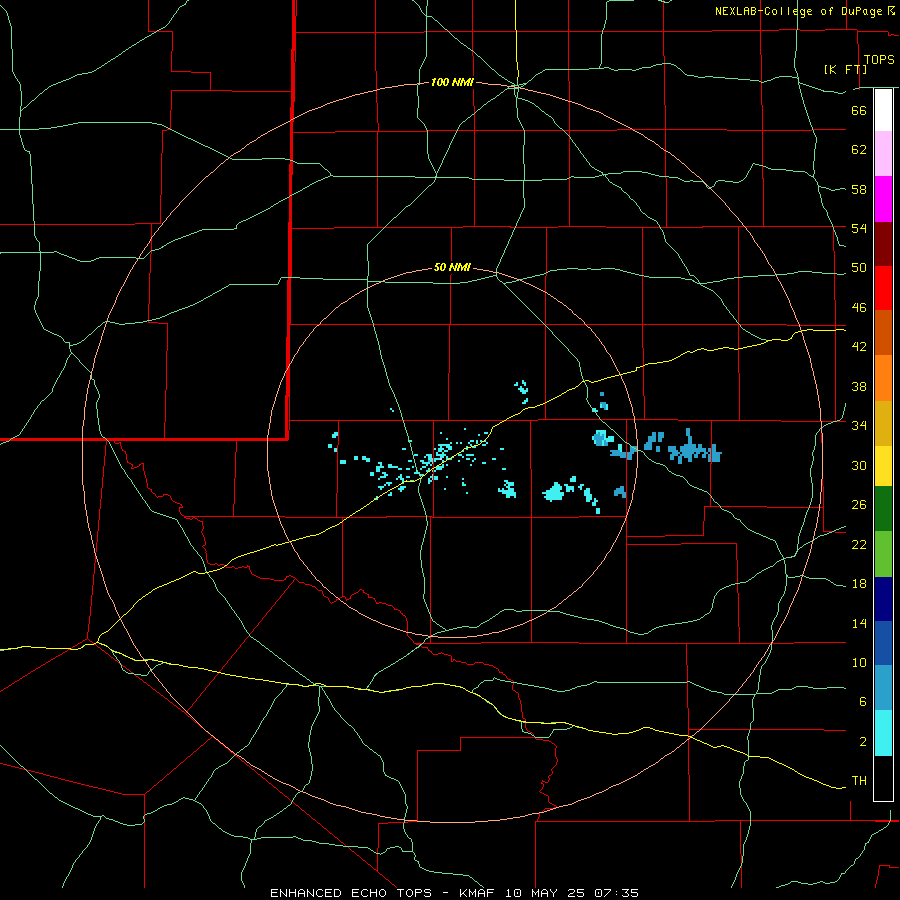Click the legend value '2'

coord(863,742)
